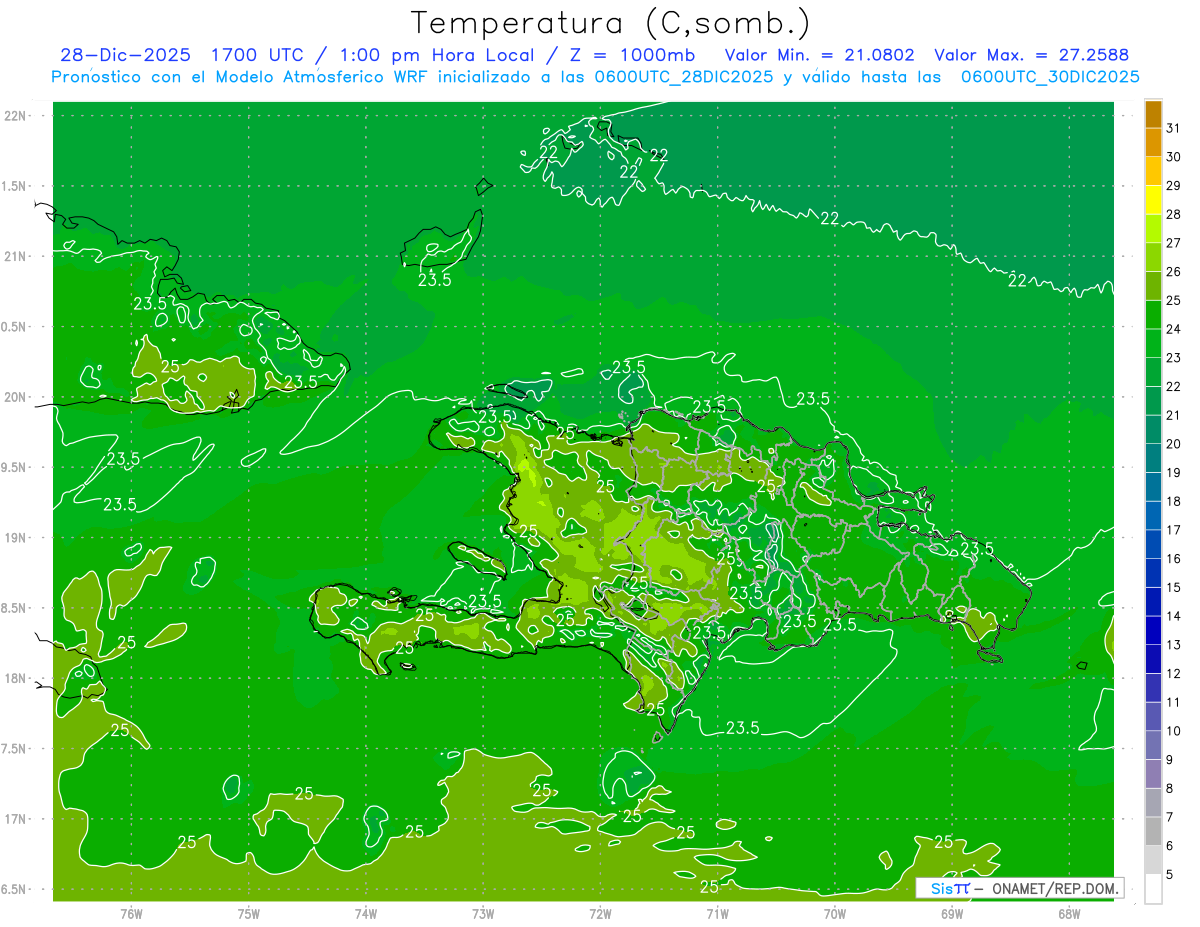Click the color bar label '25'
Image resolution: width=1200 pixels, height=927 pixels.
point(1173,300)
